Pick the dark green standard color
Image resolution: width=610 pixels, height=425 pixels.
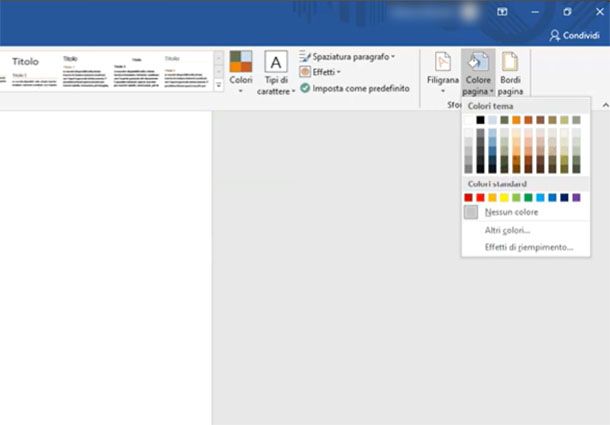coord(528,198)
